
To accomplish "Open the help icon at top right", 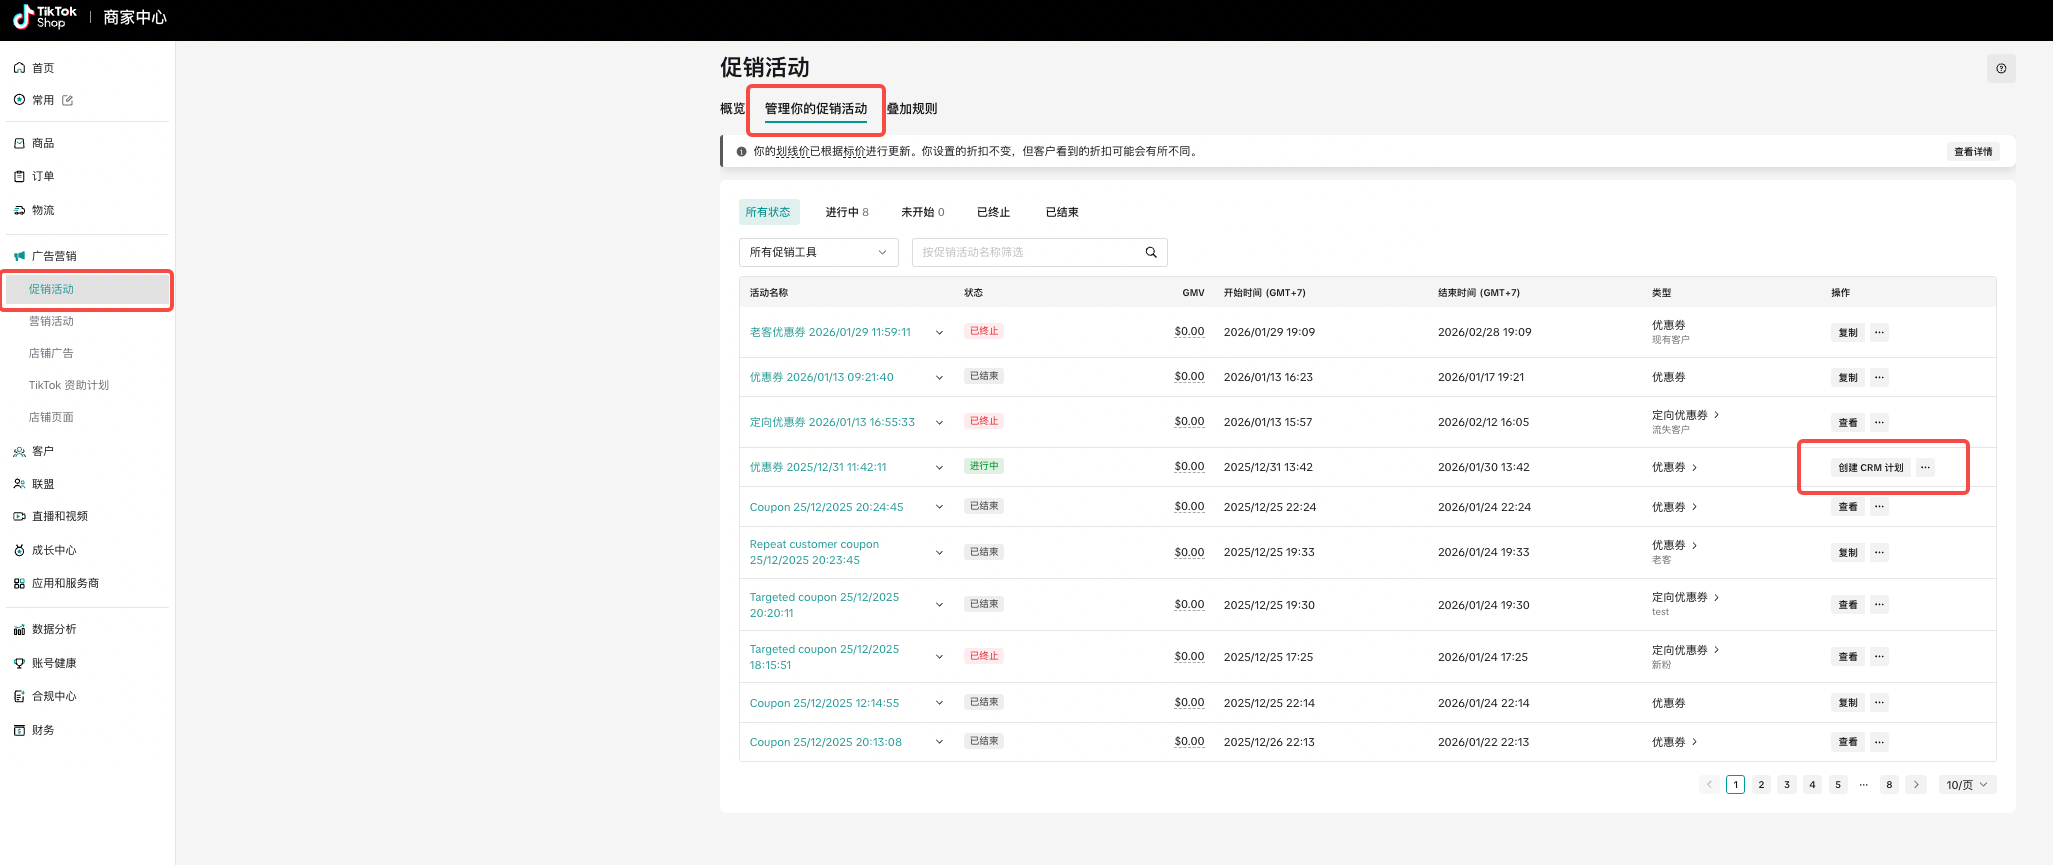I will 2001,68.
